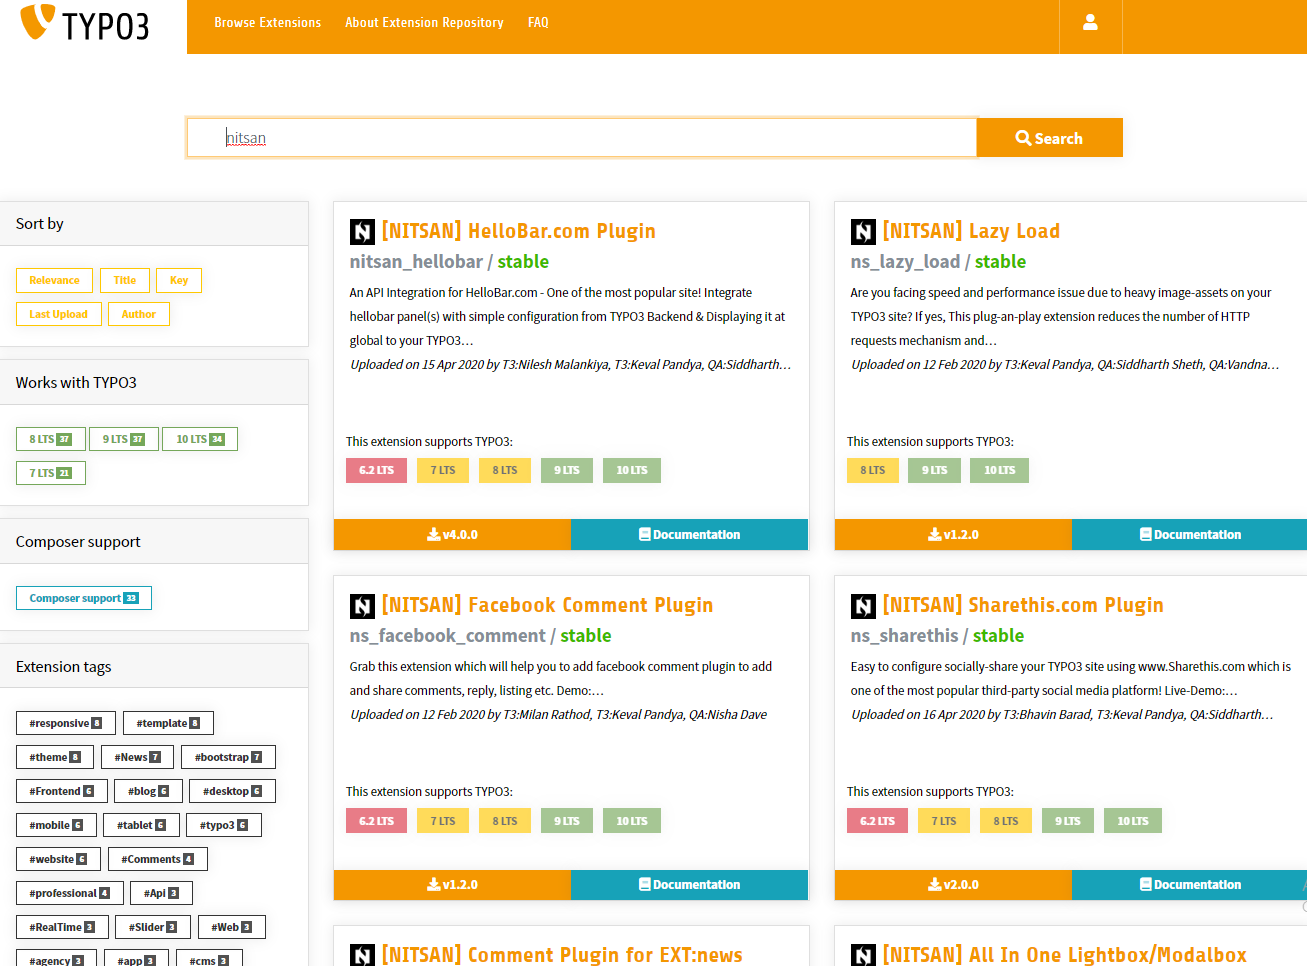Enable the 8 LTS works-with filter
This screenshot has height=966, width=1307.
[x=49, y=438]
